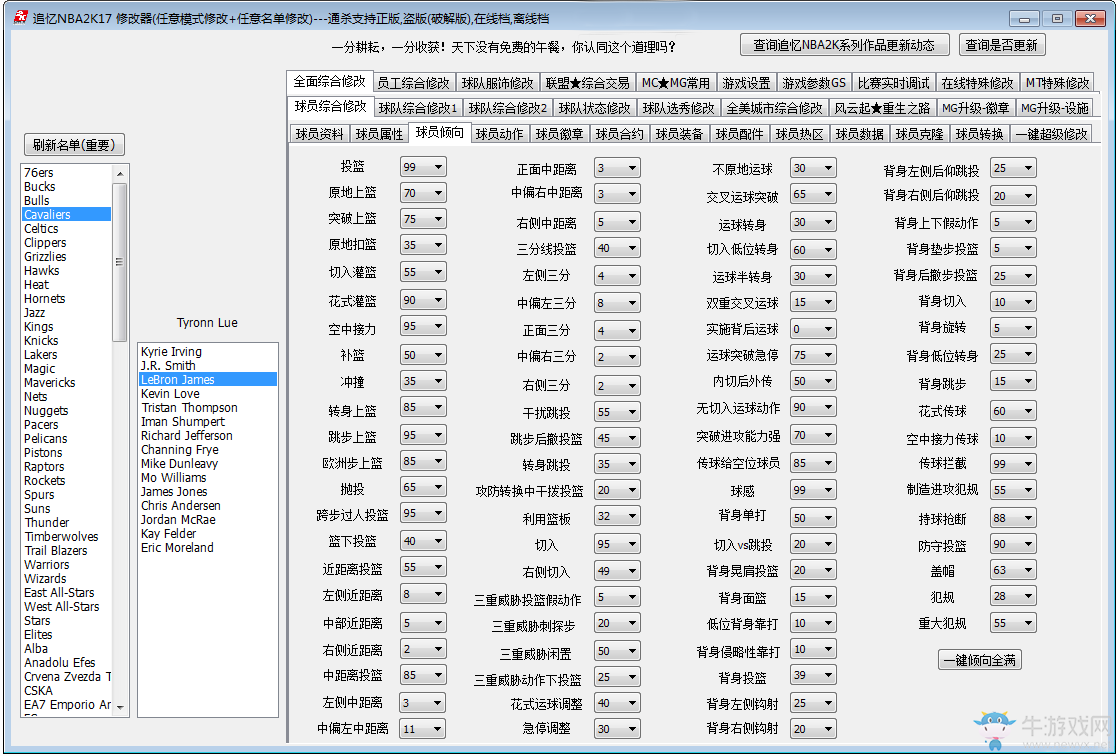Click 查询追忆NBA2K系列作品更新动态 button
The width and height of the screenshot is (1117, 756).
coord(844,45)
